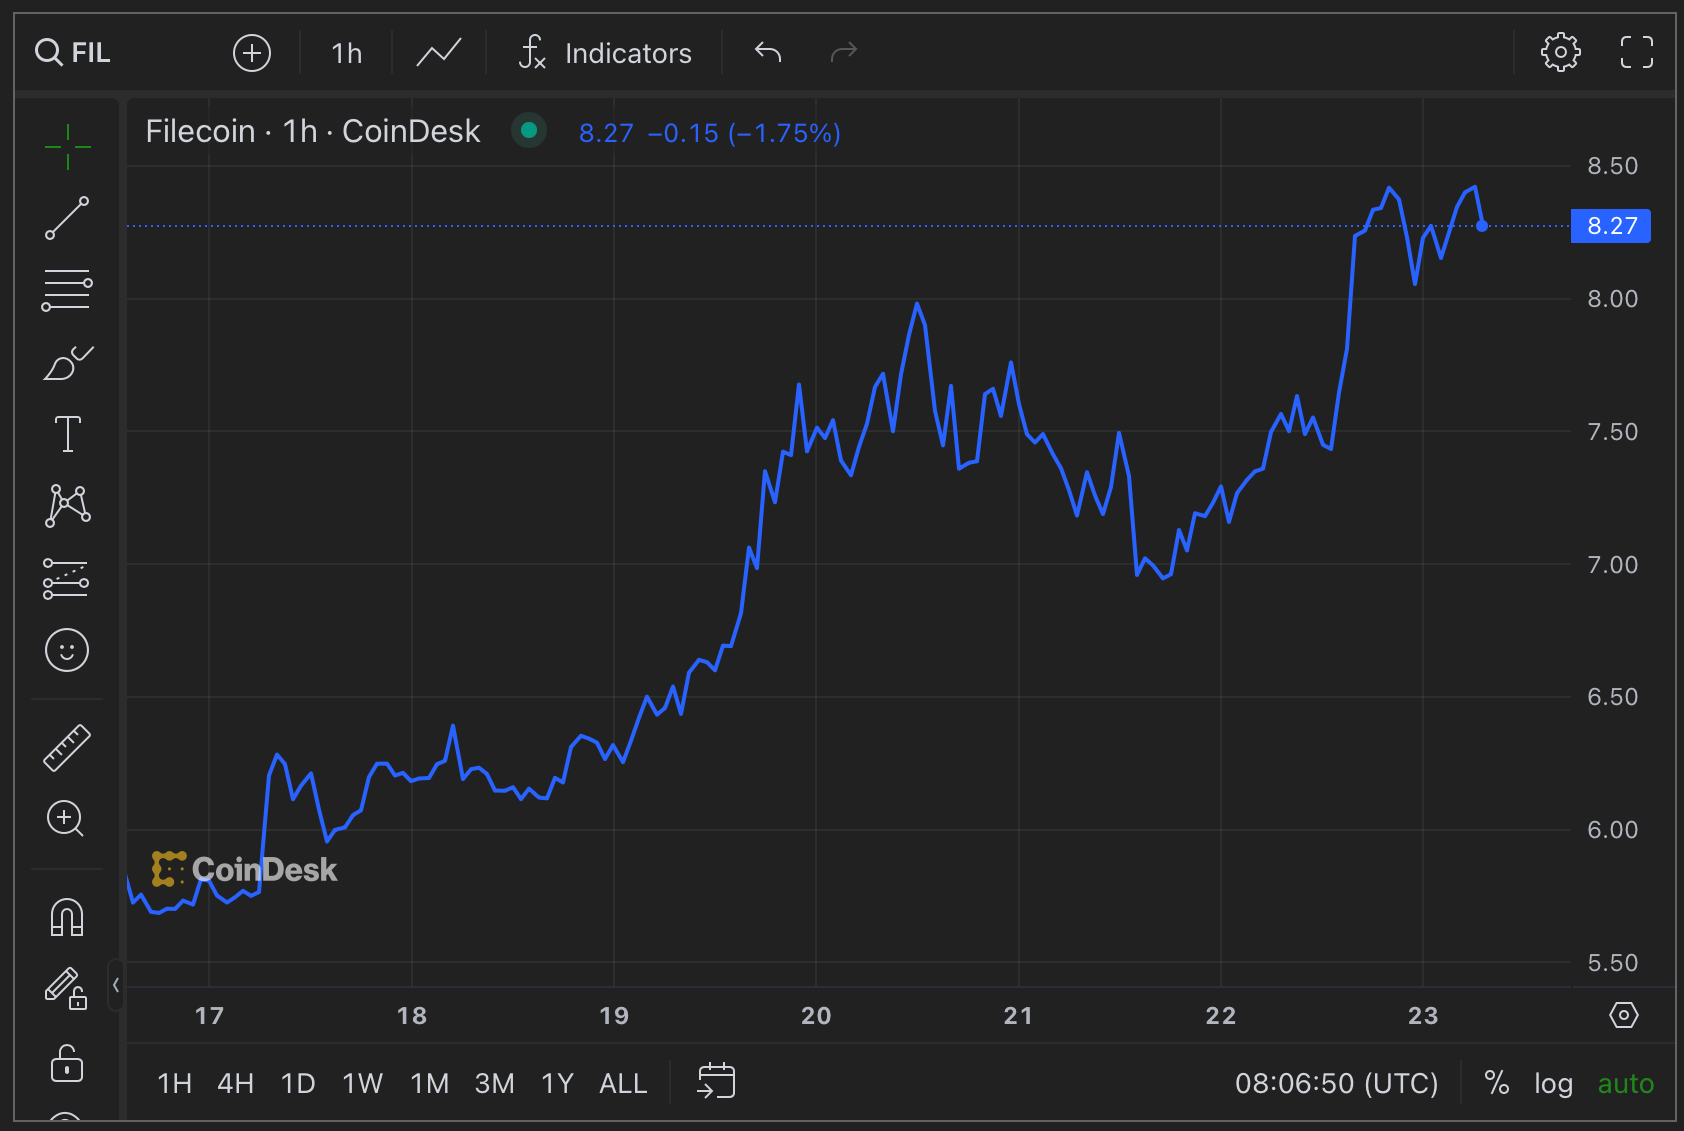
Task: Click the FIL symbol search
Action: click(x=73, y=52)
